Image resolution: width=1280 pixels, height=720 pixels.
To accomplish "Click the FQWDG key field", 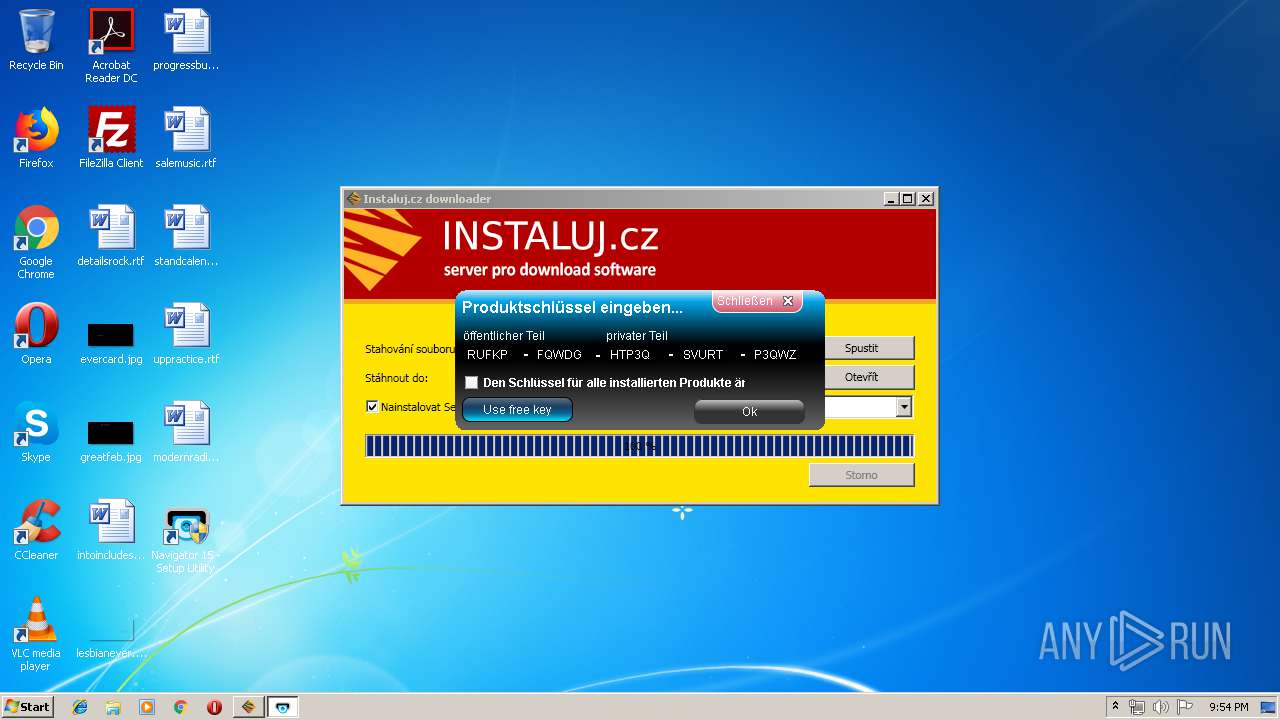I will pos(559,355).
